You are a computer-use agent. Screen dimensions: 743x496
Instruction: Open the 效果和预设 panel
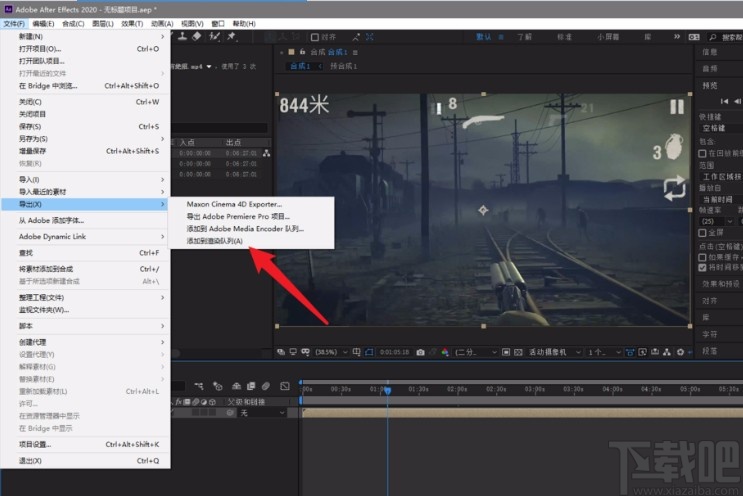pyautogui.click(x=719, y=283)
